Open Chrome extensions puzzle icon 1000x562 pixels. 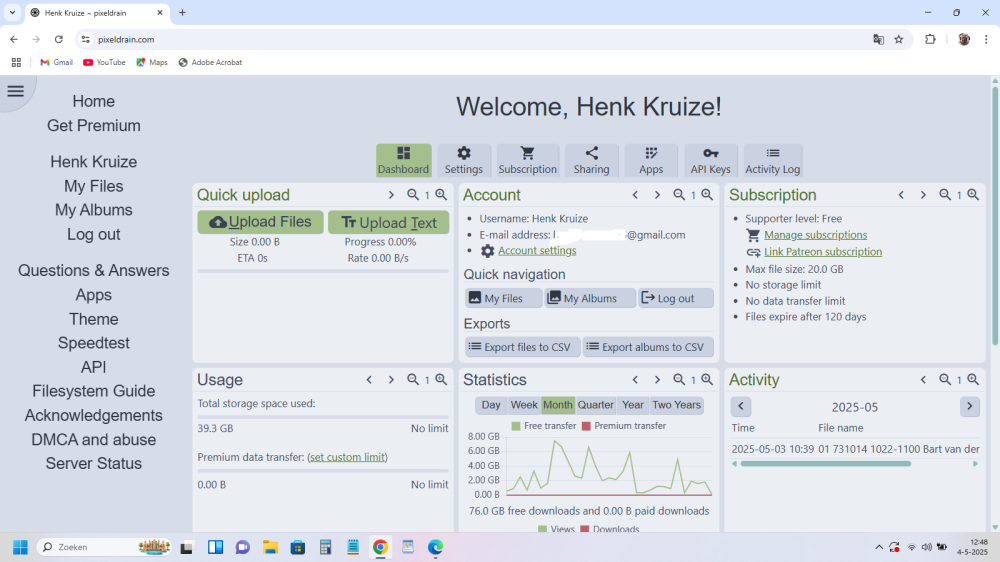(x=930, y=39)
